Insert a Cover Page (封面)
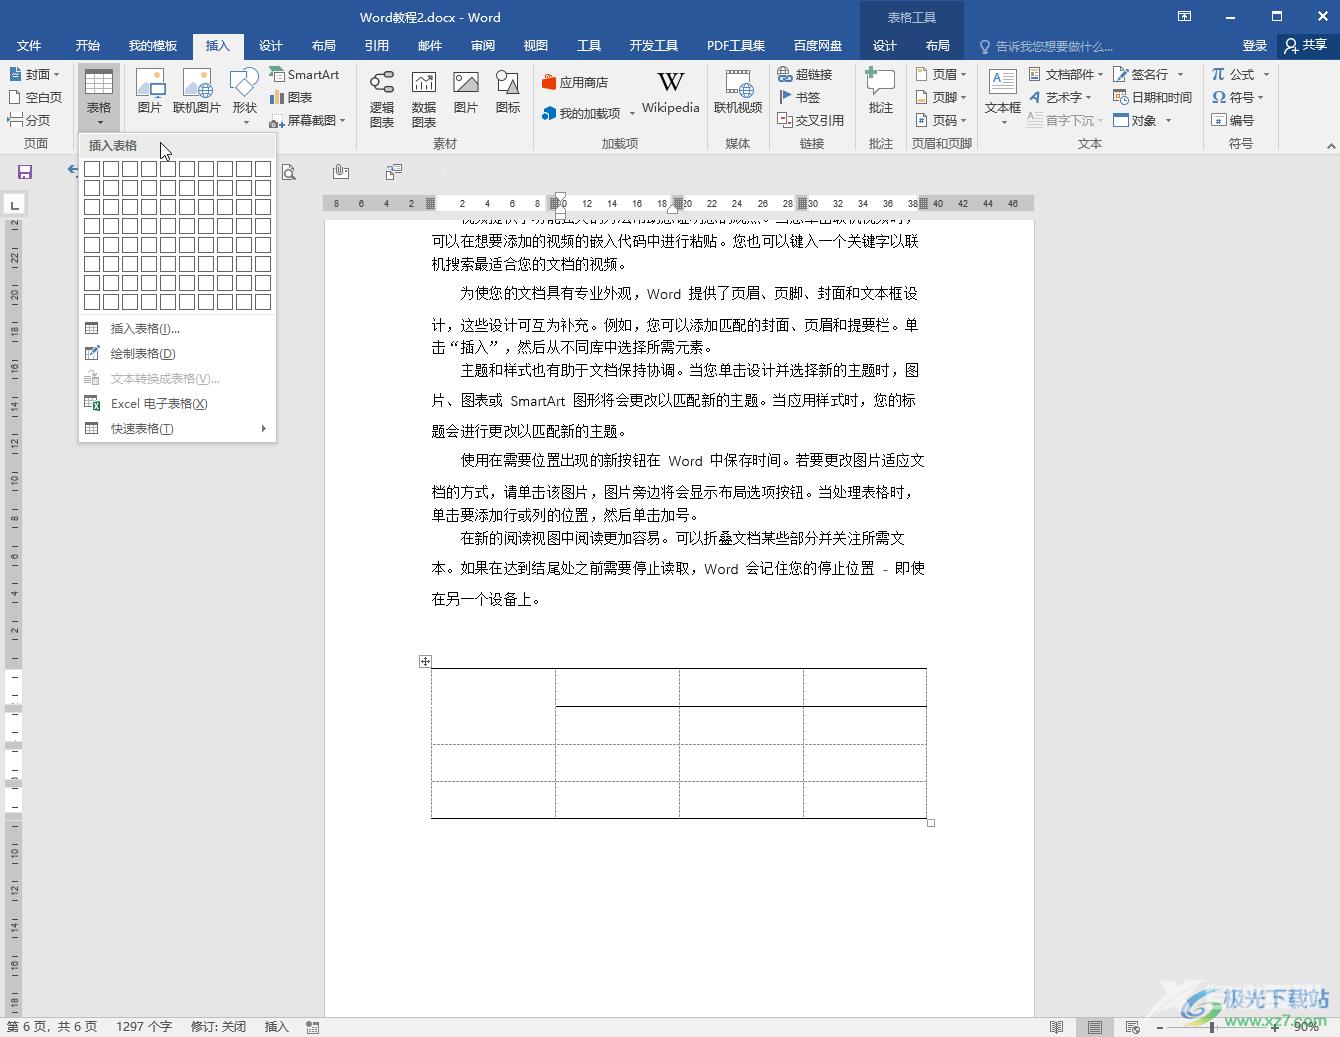Screen dimensions: 1340x1037 tap(34, 74)
